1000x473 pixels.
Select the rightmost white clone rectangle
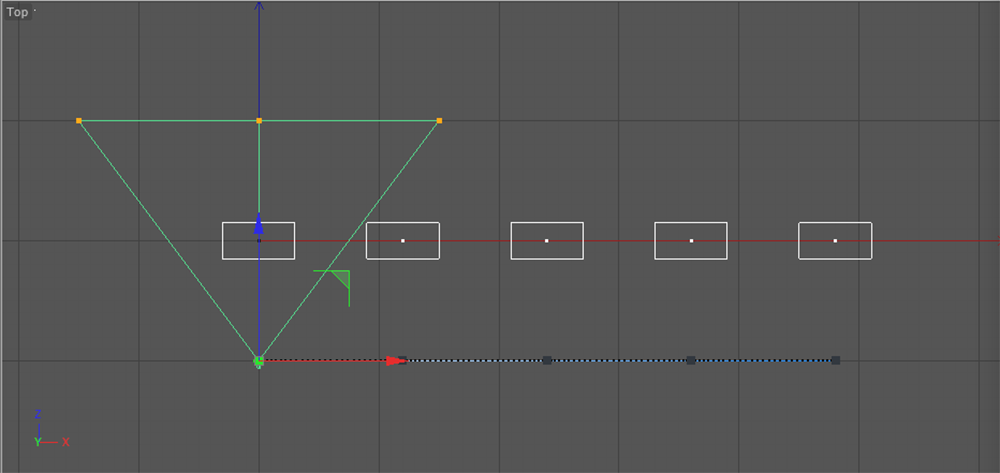(835, 241)
